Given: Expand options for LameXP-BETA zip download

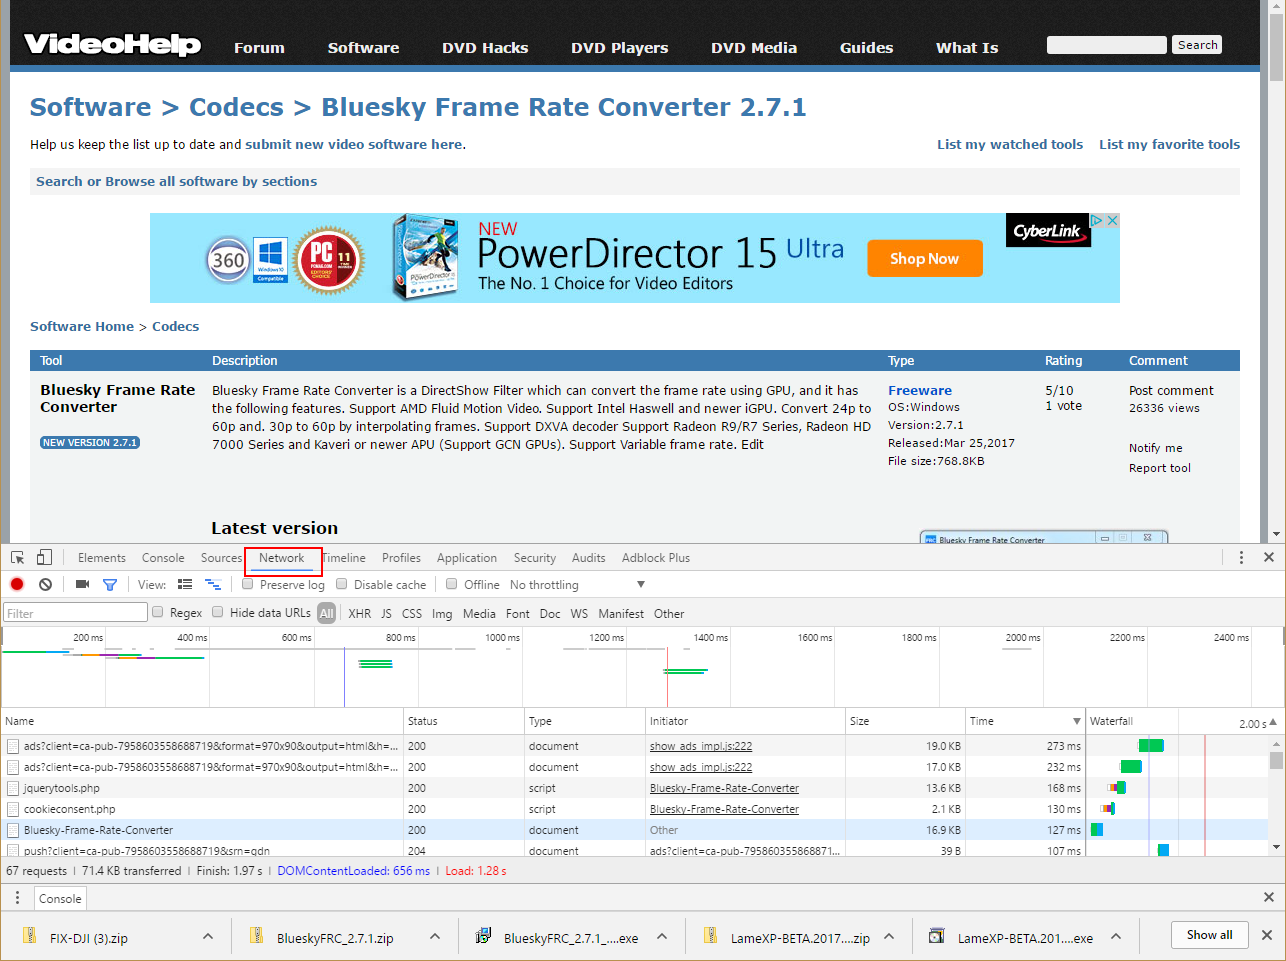Looking at the screenshot, I should (x=889, y=936).
